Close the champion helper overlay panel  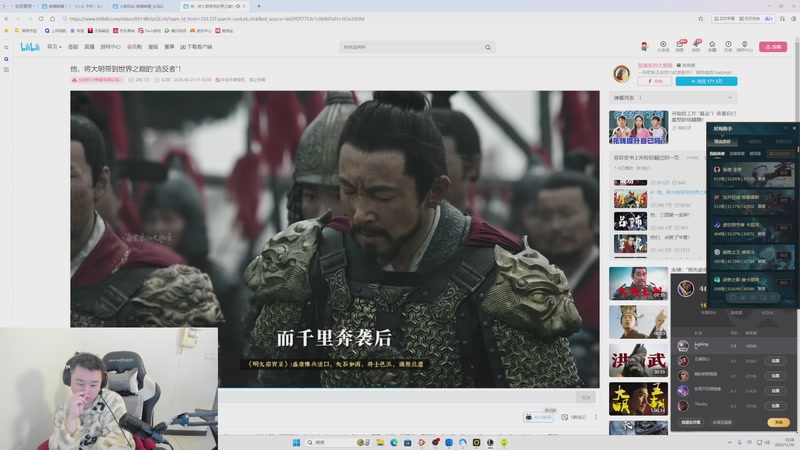click(794, 128)
